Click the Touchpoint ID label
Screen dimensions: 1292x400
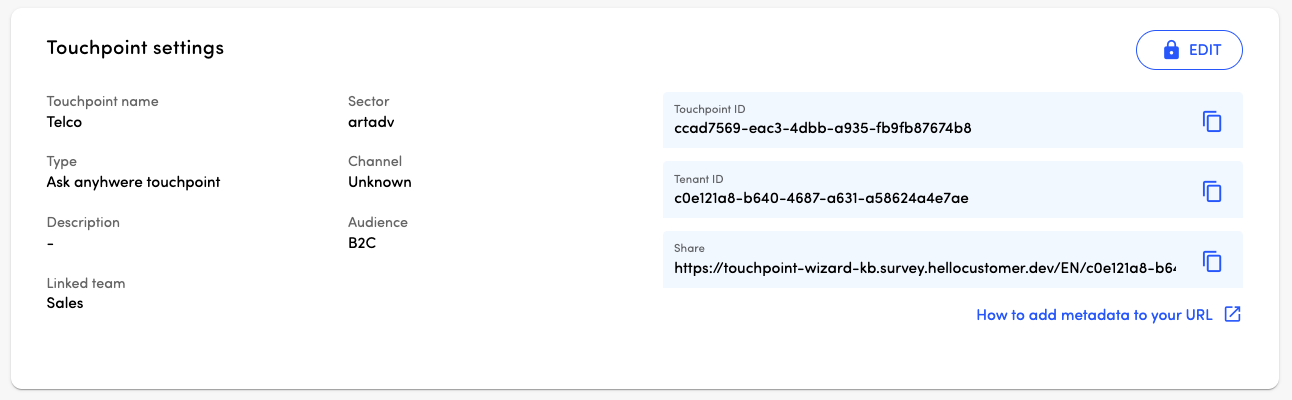pos(710,109)
